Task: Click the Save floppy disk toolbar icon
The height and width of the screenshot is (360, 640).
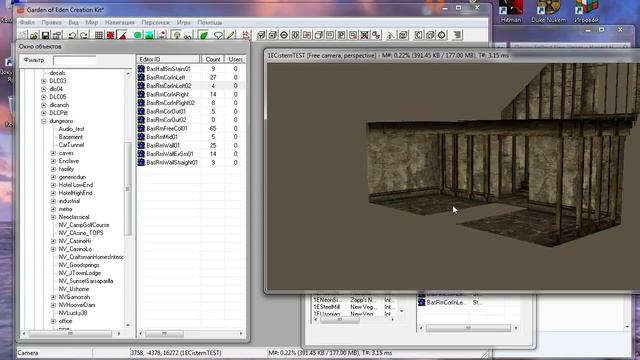Action: 45,35
